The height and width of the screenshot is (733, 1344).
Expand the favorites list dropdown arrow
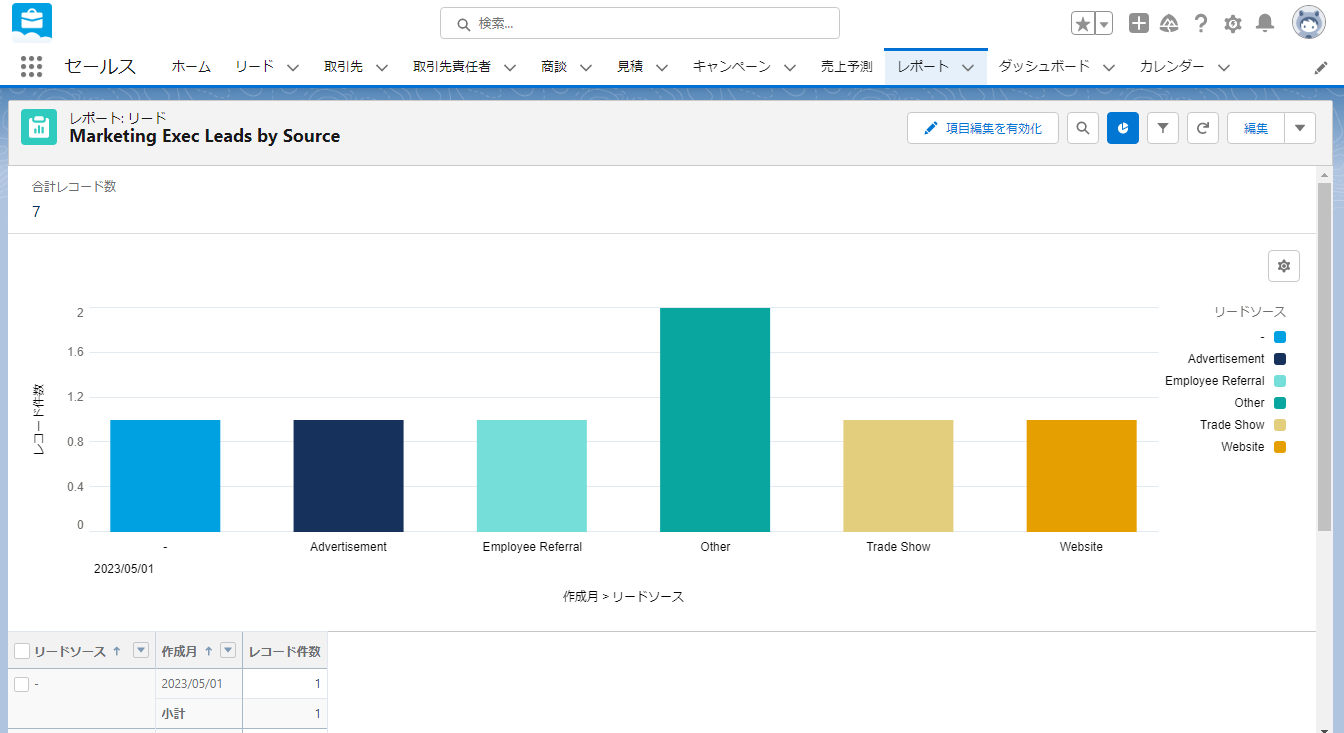1104,23
